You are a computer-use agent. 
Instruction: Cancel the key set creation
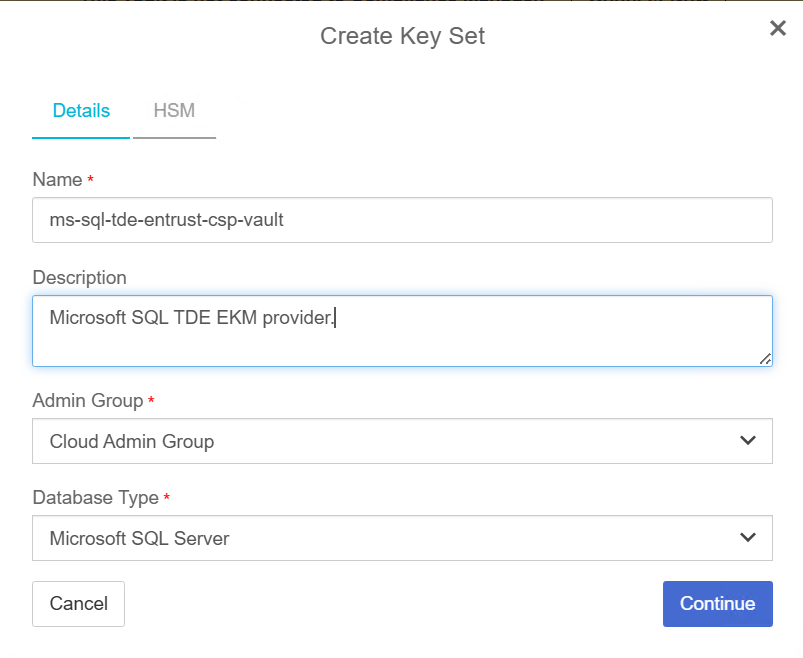[x=78, y=603]
